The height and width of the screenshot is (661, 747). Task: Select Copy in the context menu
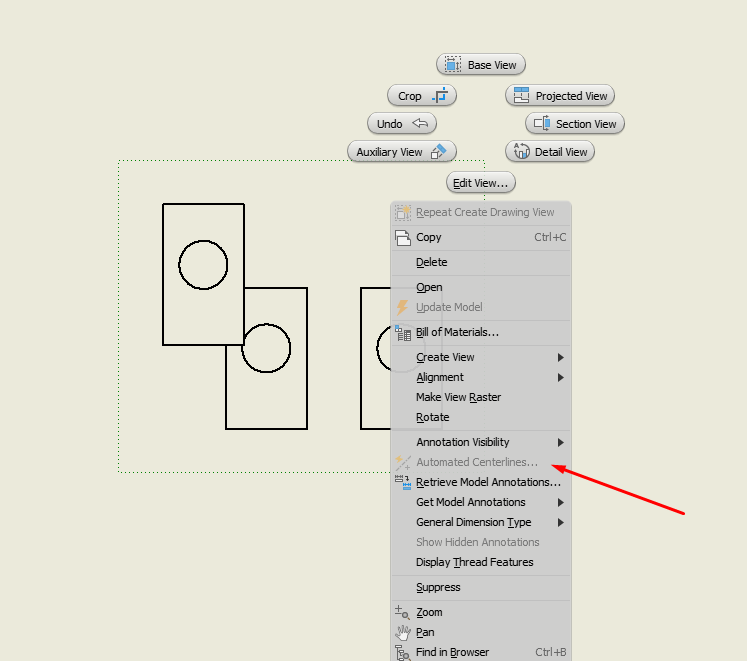click(481, 237)
